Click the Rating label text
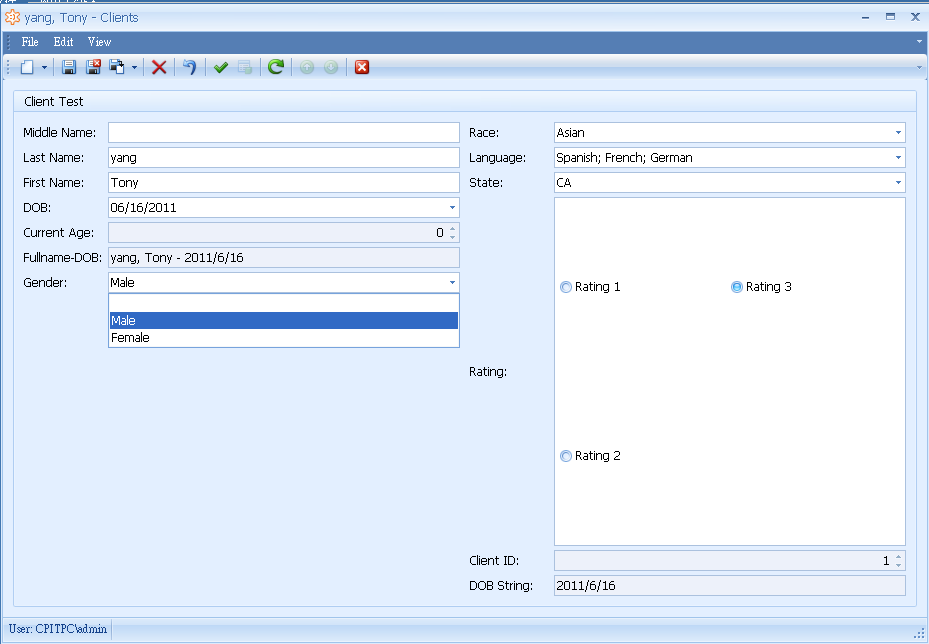The width and height of the screenshot is (929, 644). click(488, 372)
